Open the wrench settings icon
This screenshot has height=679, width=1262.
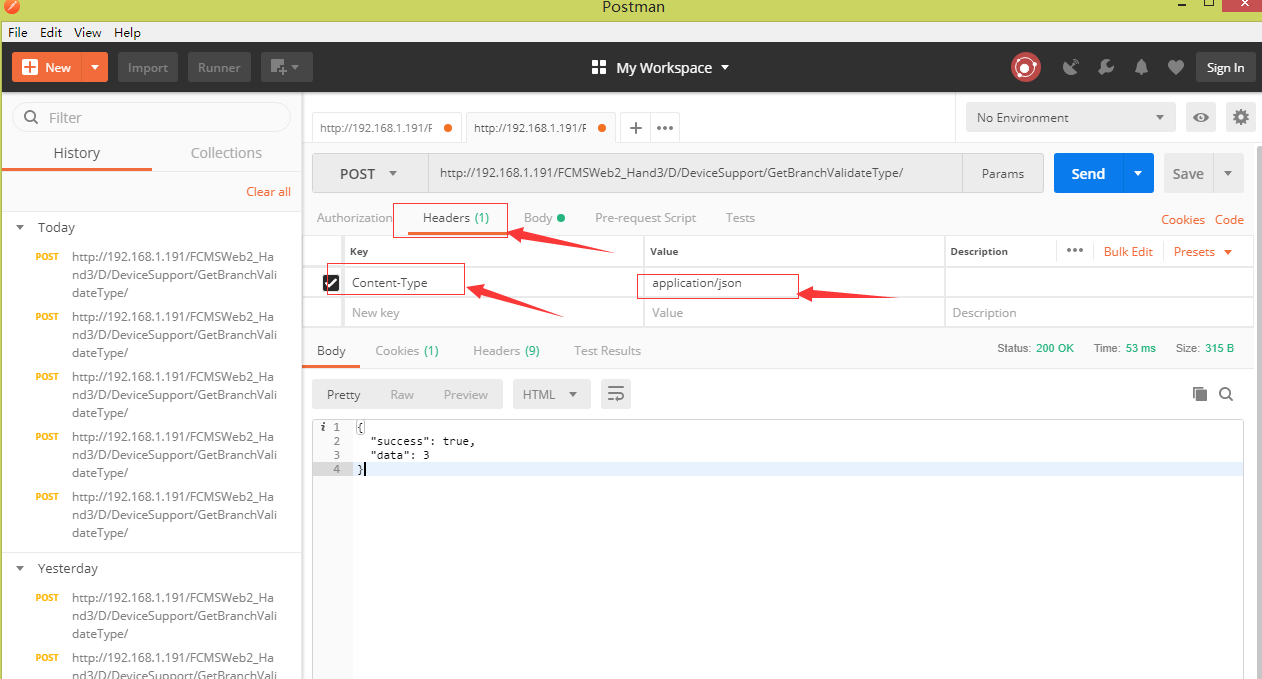1106,68
